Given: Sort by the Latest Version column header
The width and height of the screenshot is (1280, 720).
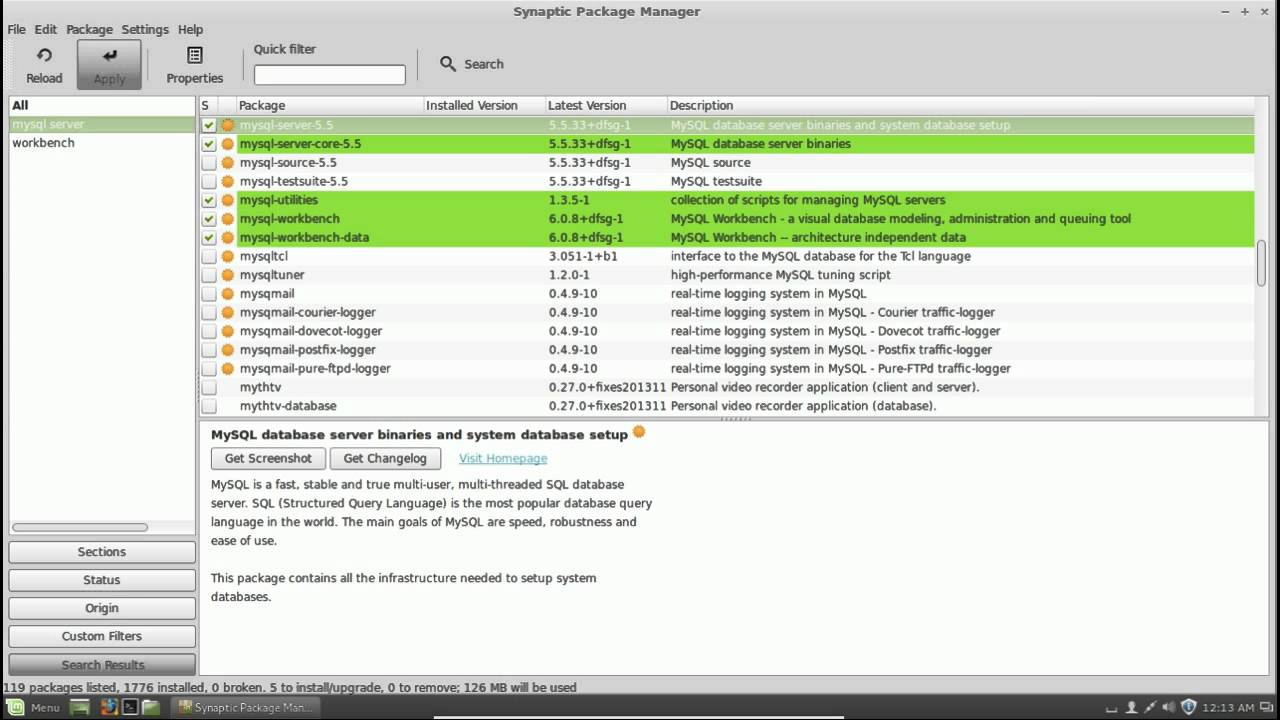Looking at the screenshot, I should pyautogui.click(x=606, y=105).
